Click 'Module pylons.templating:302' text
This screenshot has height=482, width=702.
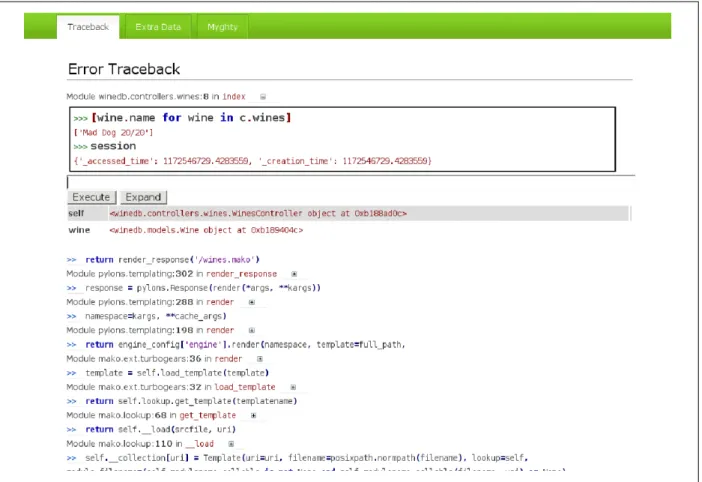click(129, 274)
